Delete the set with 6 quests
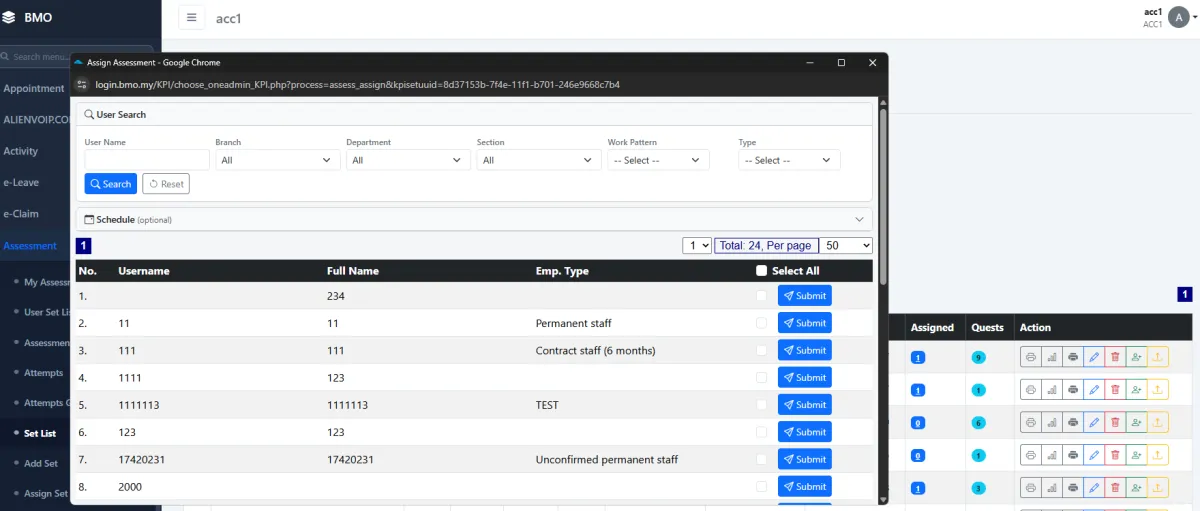 click(x=1115, y=422)
